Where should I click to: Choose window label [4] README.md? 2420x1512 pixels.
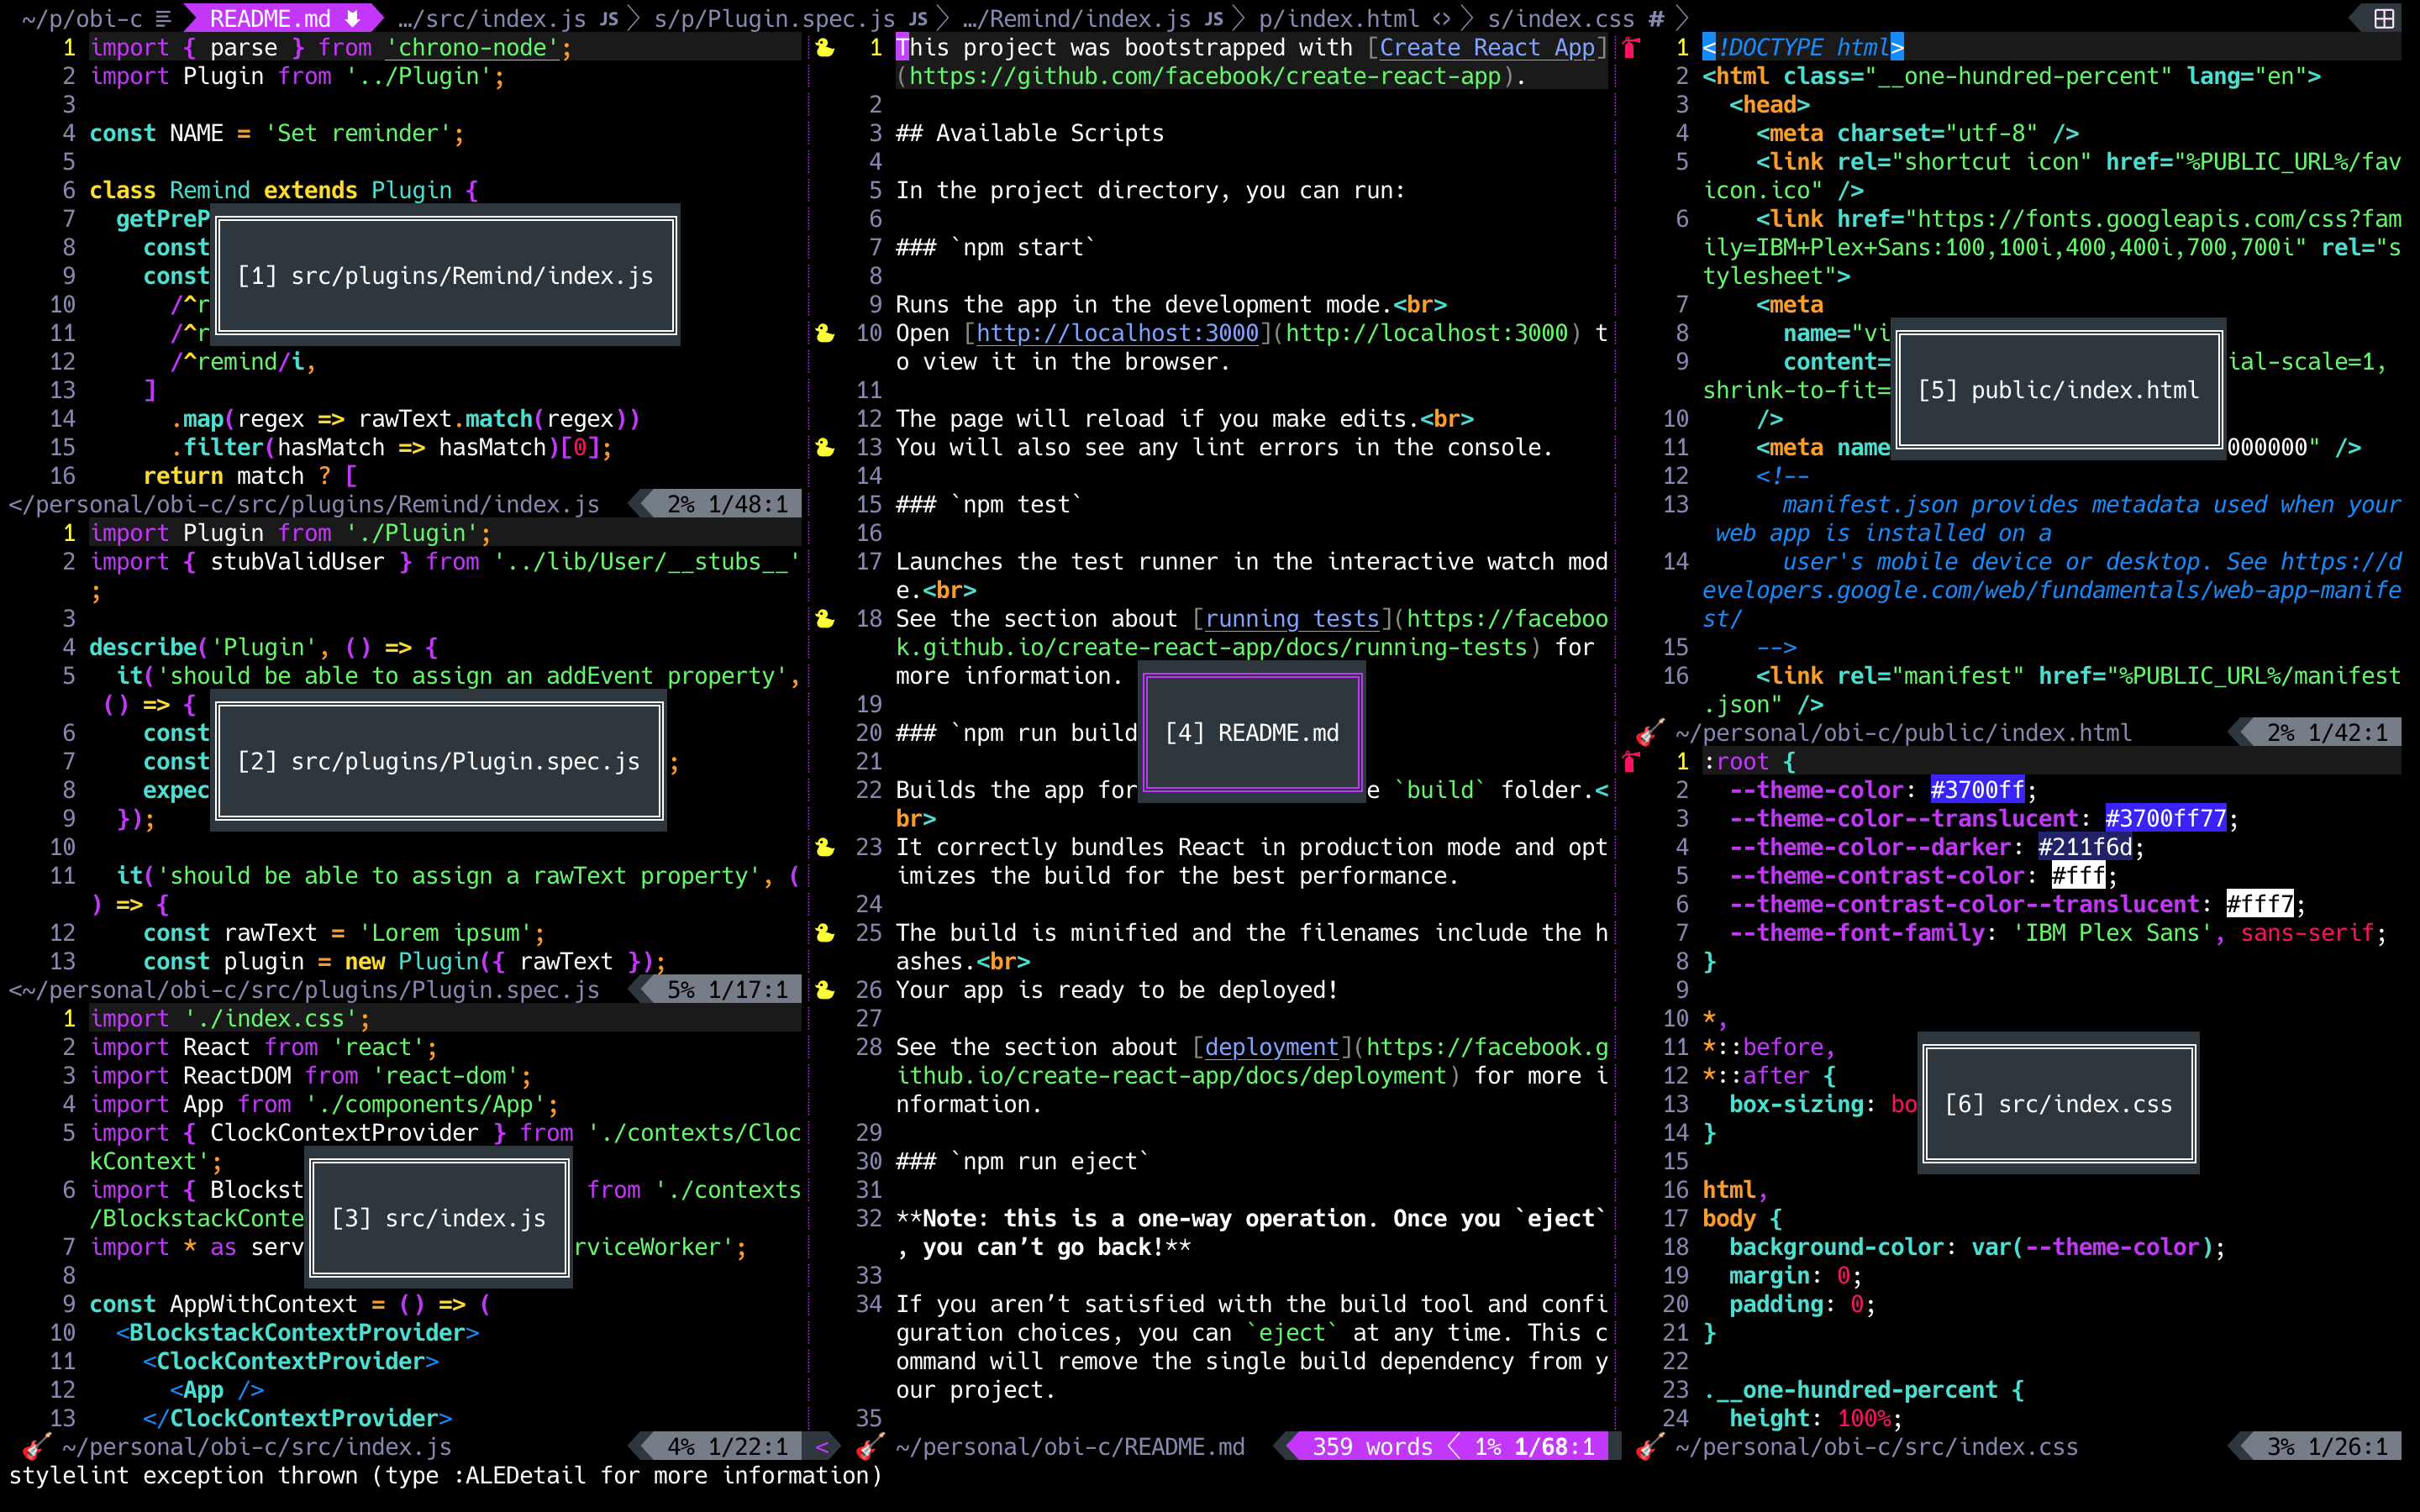click(x=1252, y=733)
